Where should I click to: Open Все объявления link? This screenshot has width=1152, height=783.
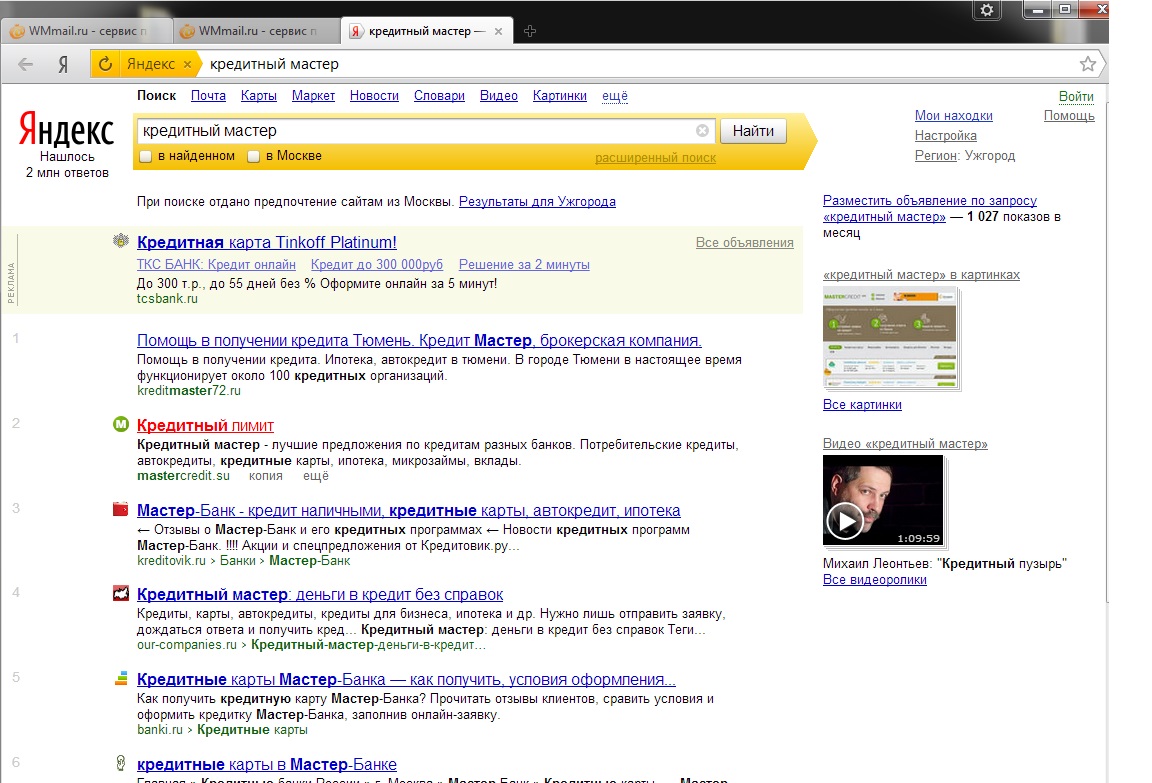[744, 242]
